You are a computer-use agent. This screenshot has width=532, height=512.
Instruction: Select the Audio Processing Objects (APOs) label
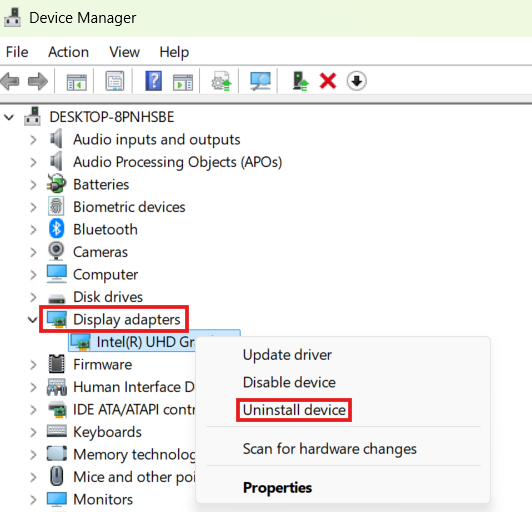(x=177, y=162)
